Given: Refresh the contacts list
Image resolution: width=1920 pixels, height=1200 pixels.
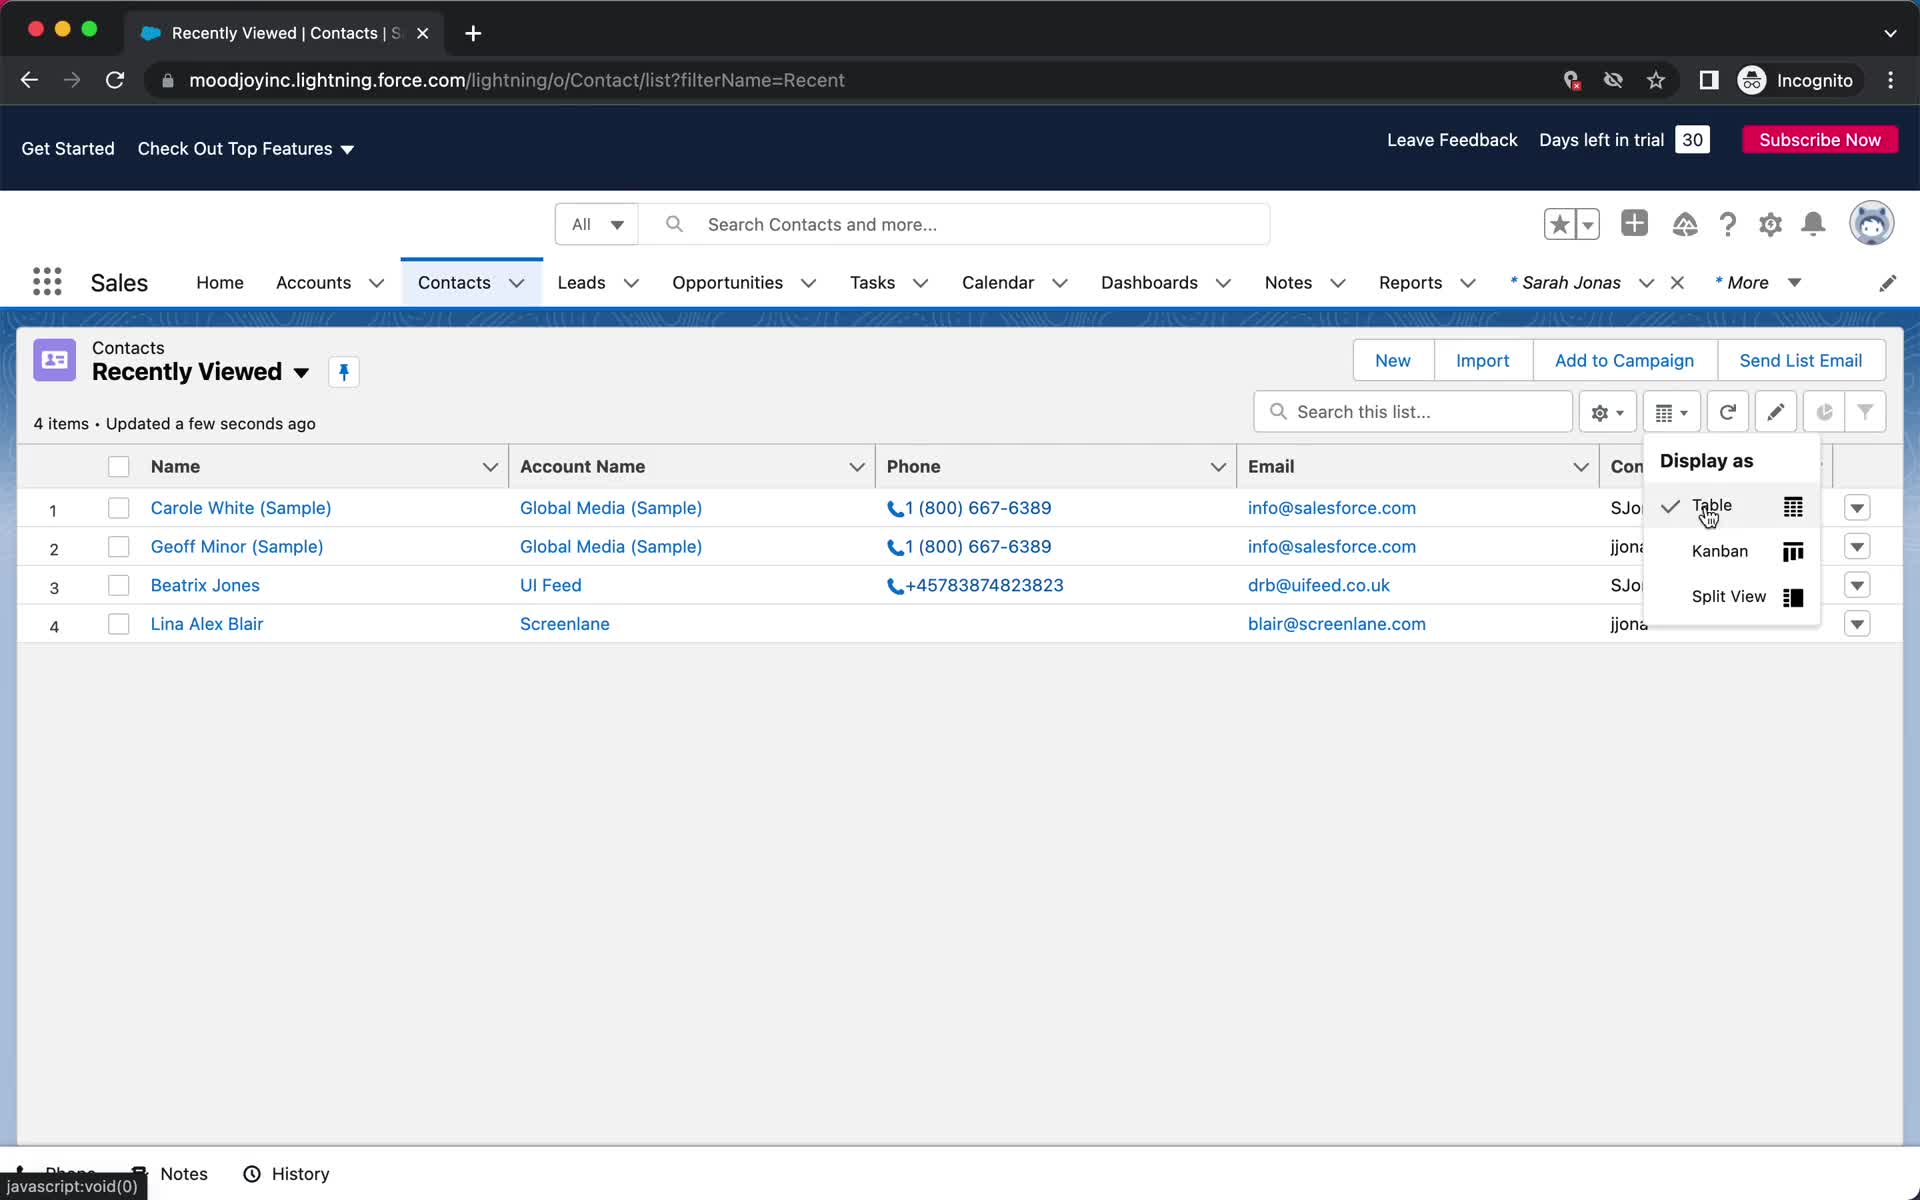Looking at the screenshot, I should pos(1727,412).
